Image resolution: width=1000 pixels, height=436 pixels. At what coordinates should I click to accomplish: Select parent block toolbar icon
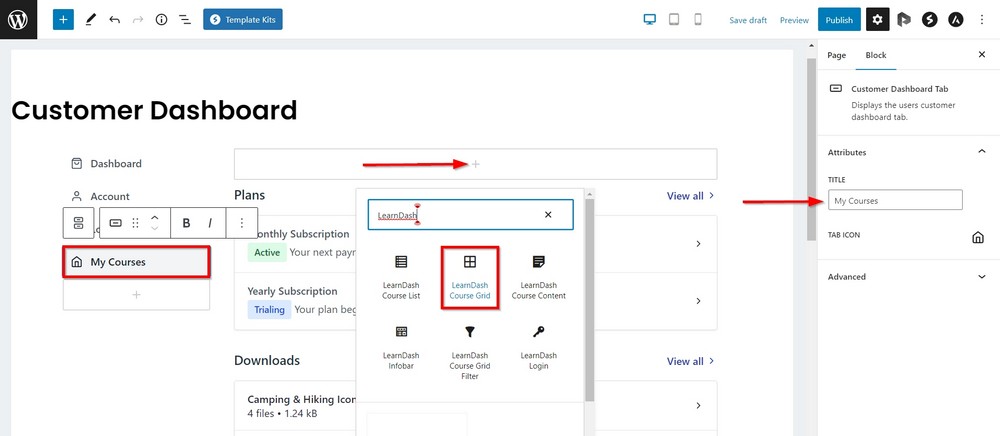click(x=78, y=223)
